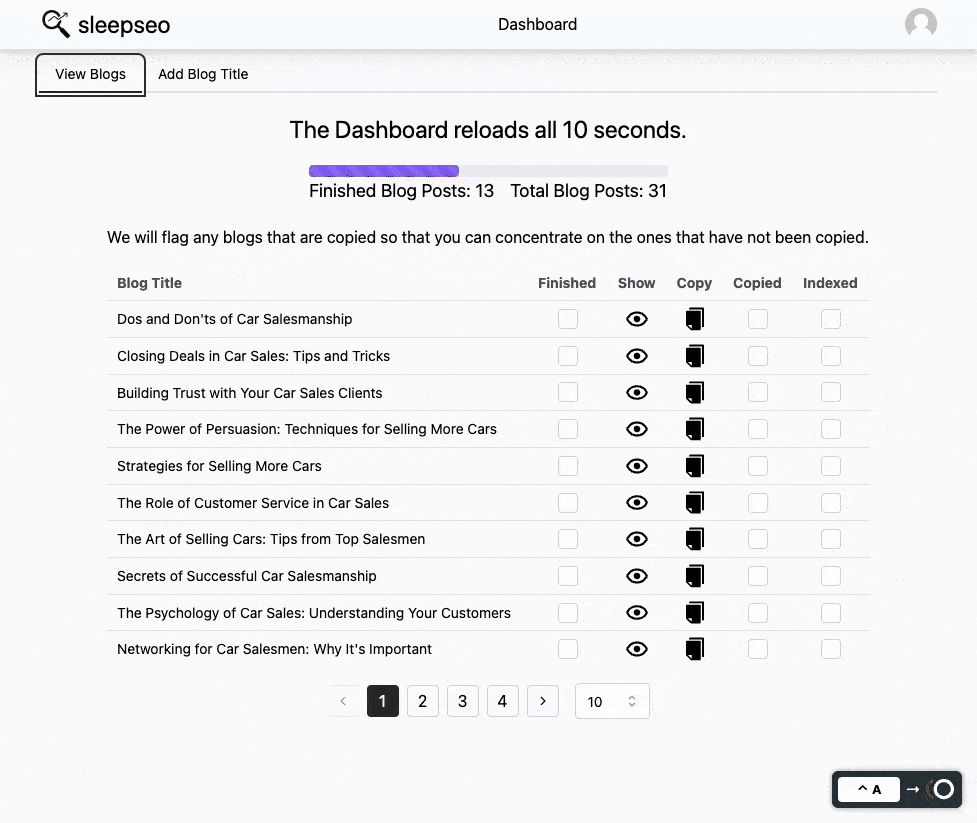Image resolution: width=977 pixels, height=823 pixels.
Task: Toggle Indexed checkbox for 'The Psychology of Car Sales'
Action: tap(831, 613)
